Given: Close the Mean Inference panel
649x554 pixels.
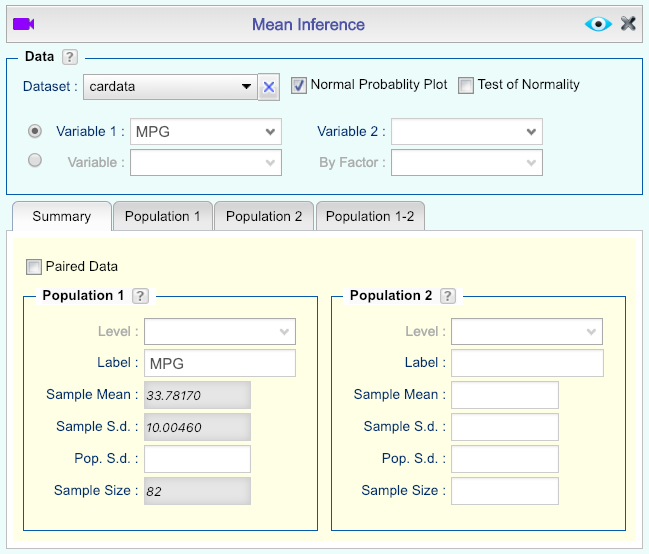Looking at the screenshot, I should coord(628,24).
